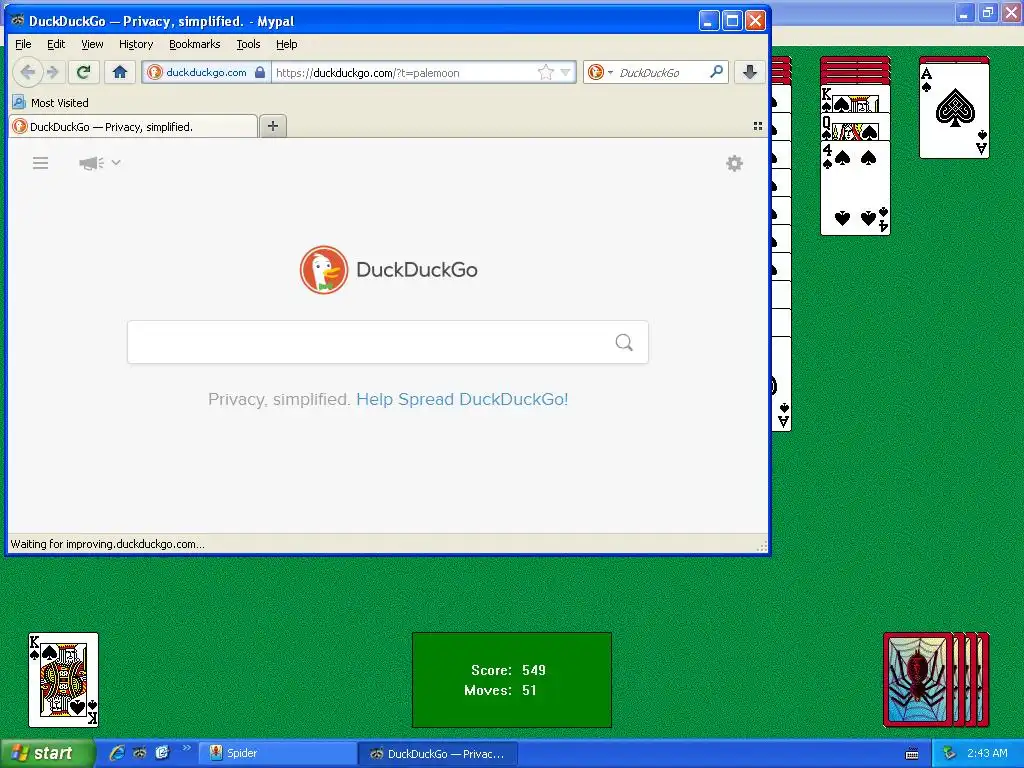The height and width of the screenshot is (768, 1024).
Task: Open the File menu
Action: pos(23,44)
